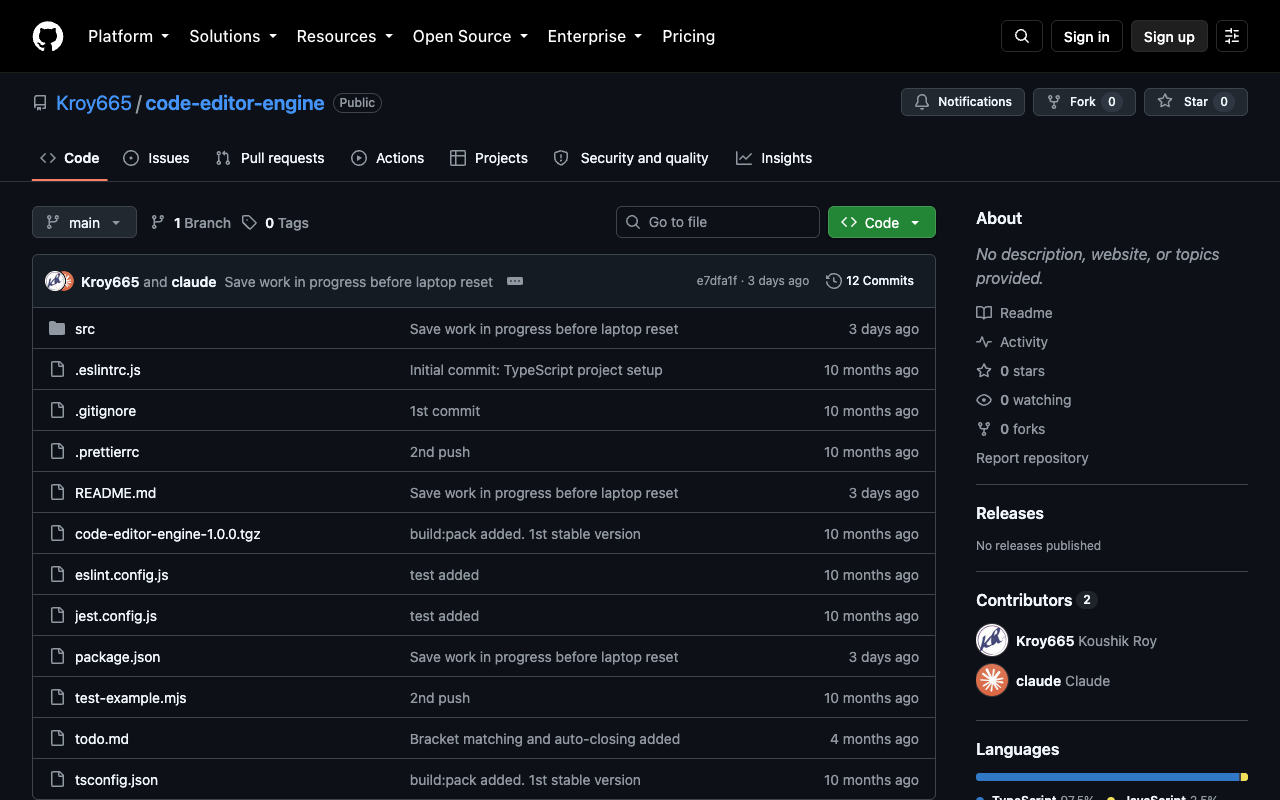Click the file icon for package.json

tap(57, 657)
